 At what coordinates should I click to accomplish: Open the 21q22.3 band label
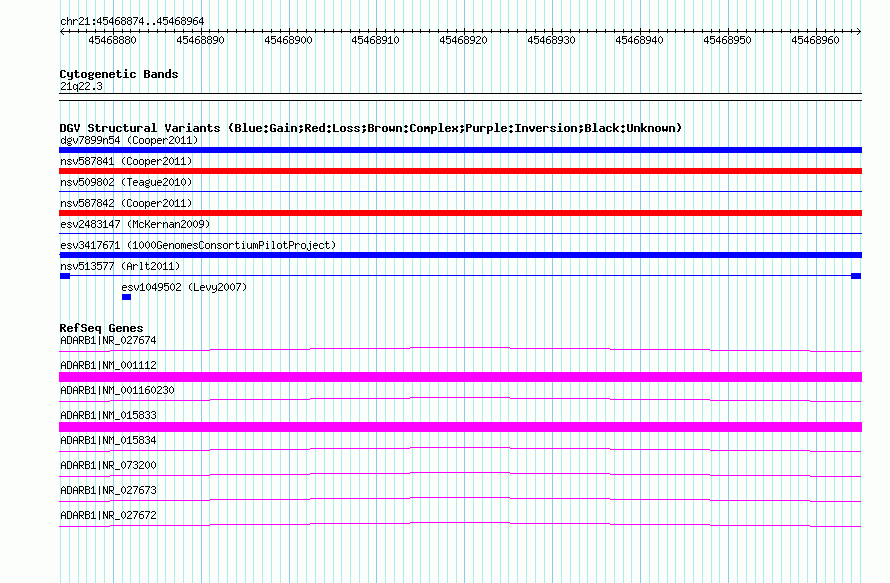pyautogui.click(x=81, y=86)
